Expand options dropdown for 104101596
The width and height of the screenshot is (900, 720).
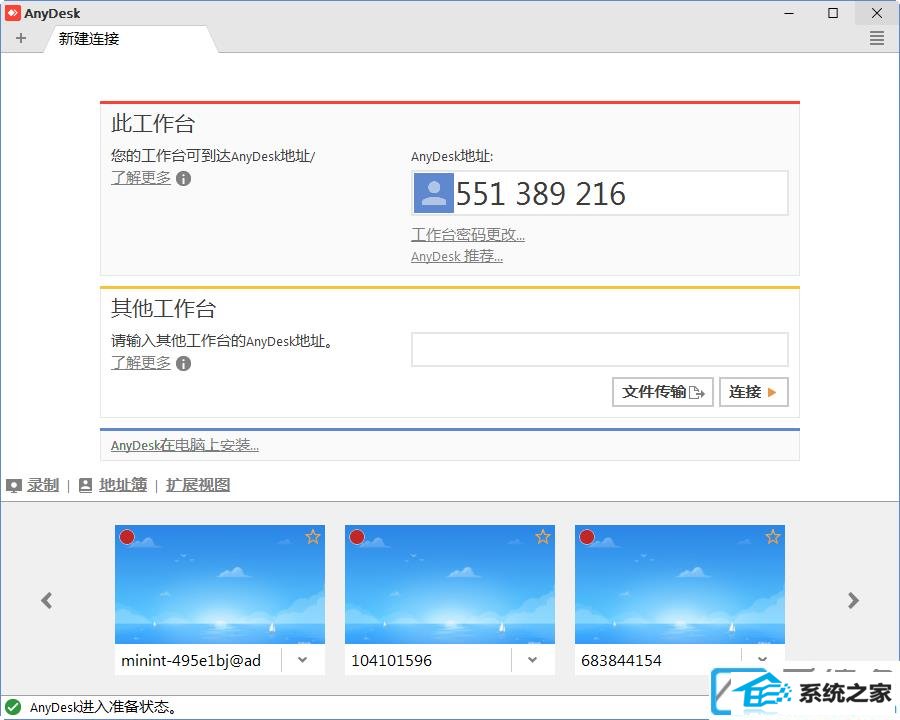click(x=533, y=660)
